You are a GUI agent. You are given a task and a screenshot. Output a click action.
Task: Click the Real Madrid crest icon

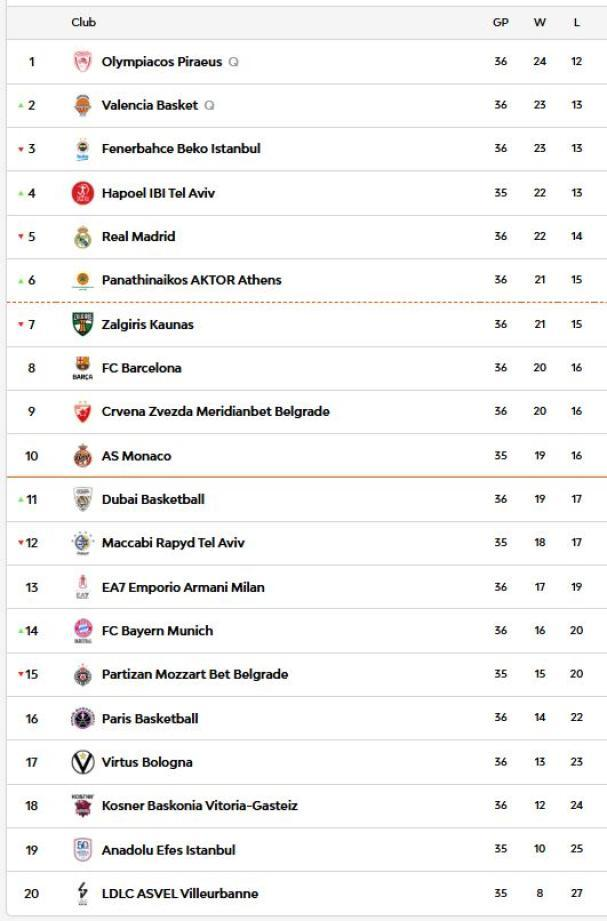(82, 237)
